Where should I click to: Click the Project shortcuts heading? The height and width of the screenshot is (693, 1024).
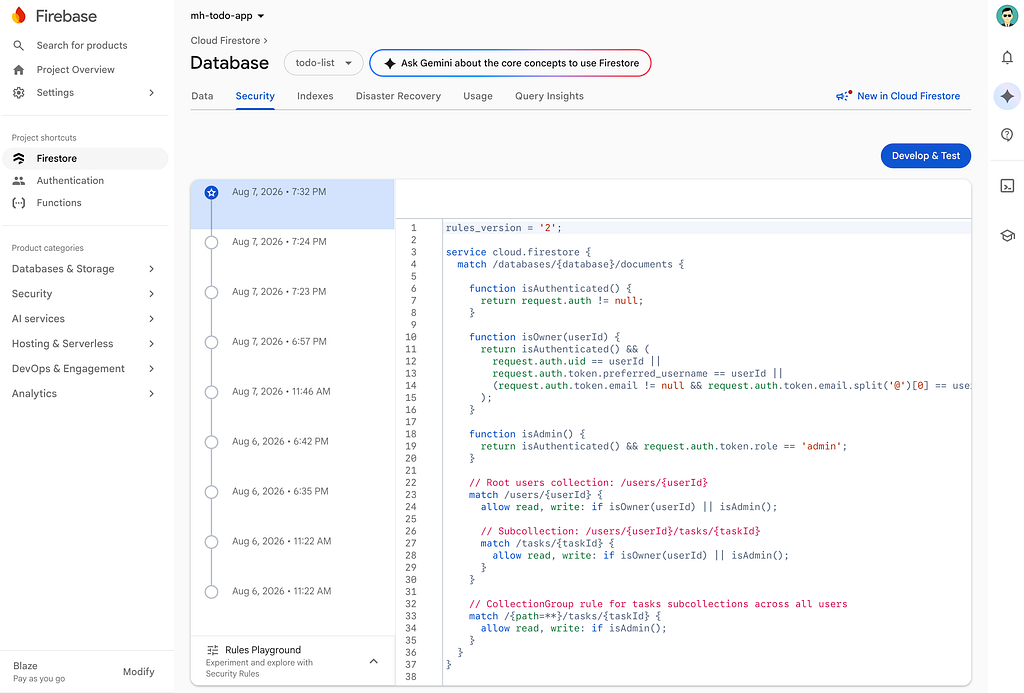coord(44,138)
